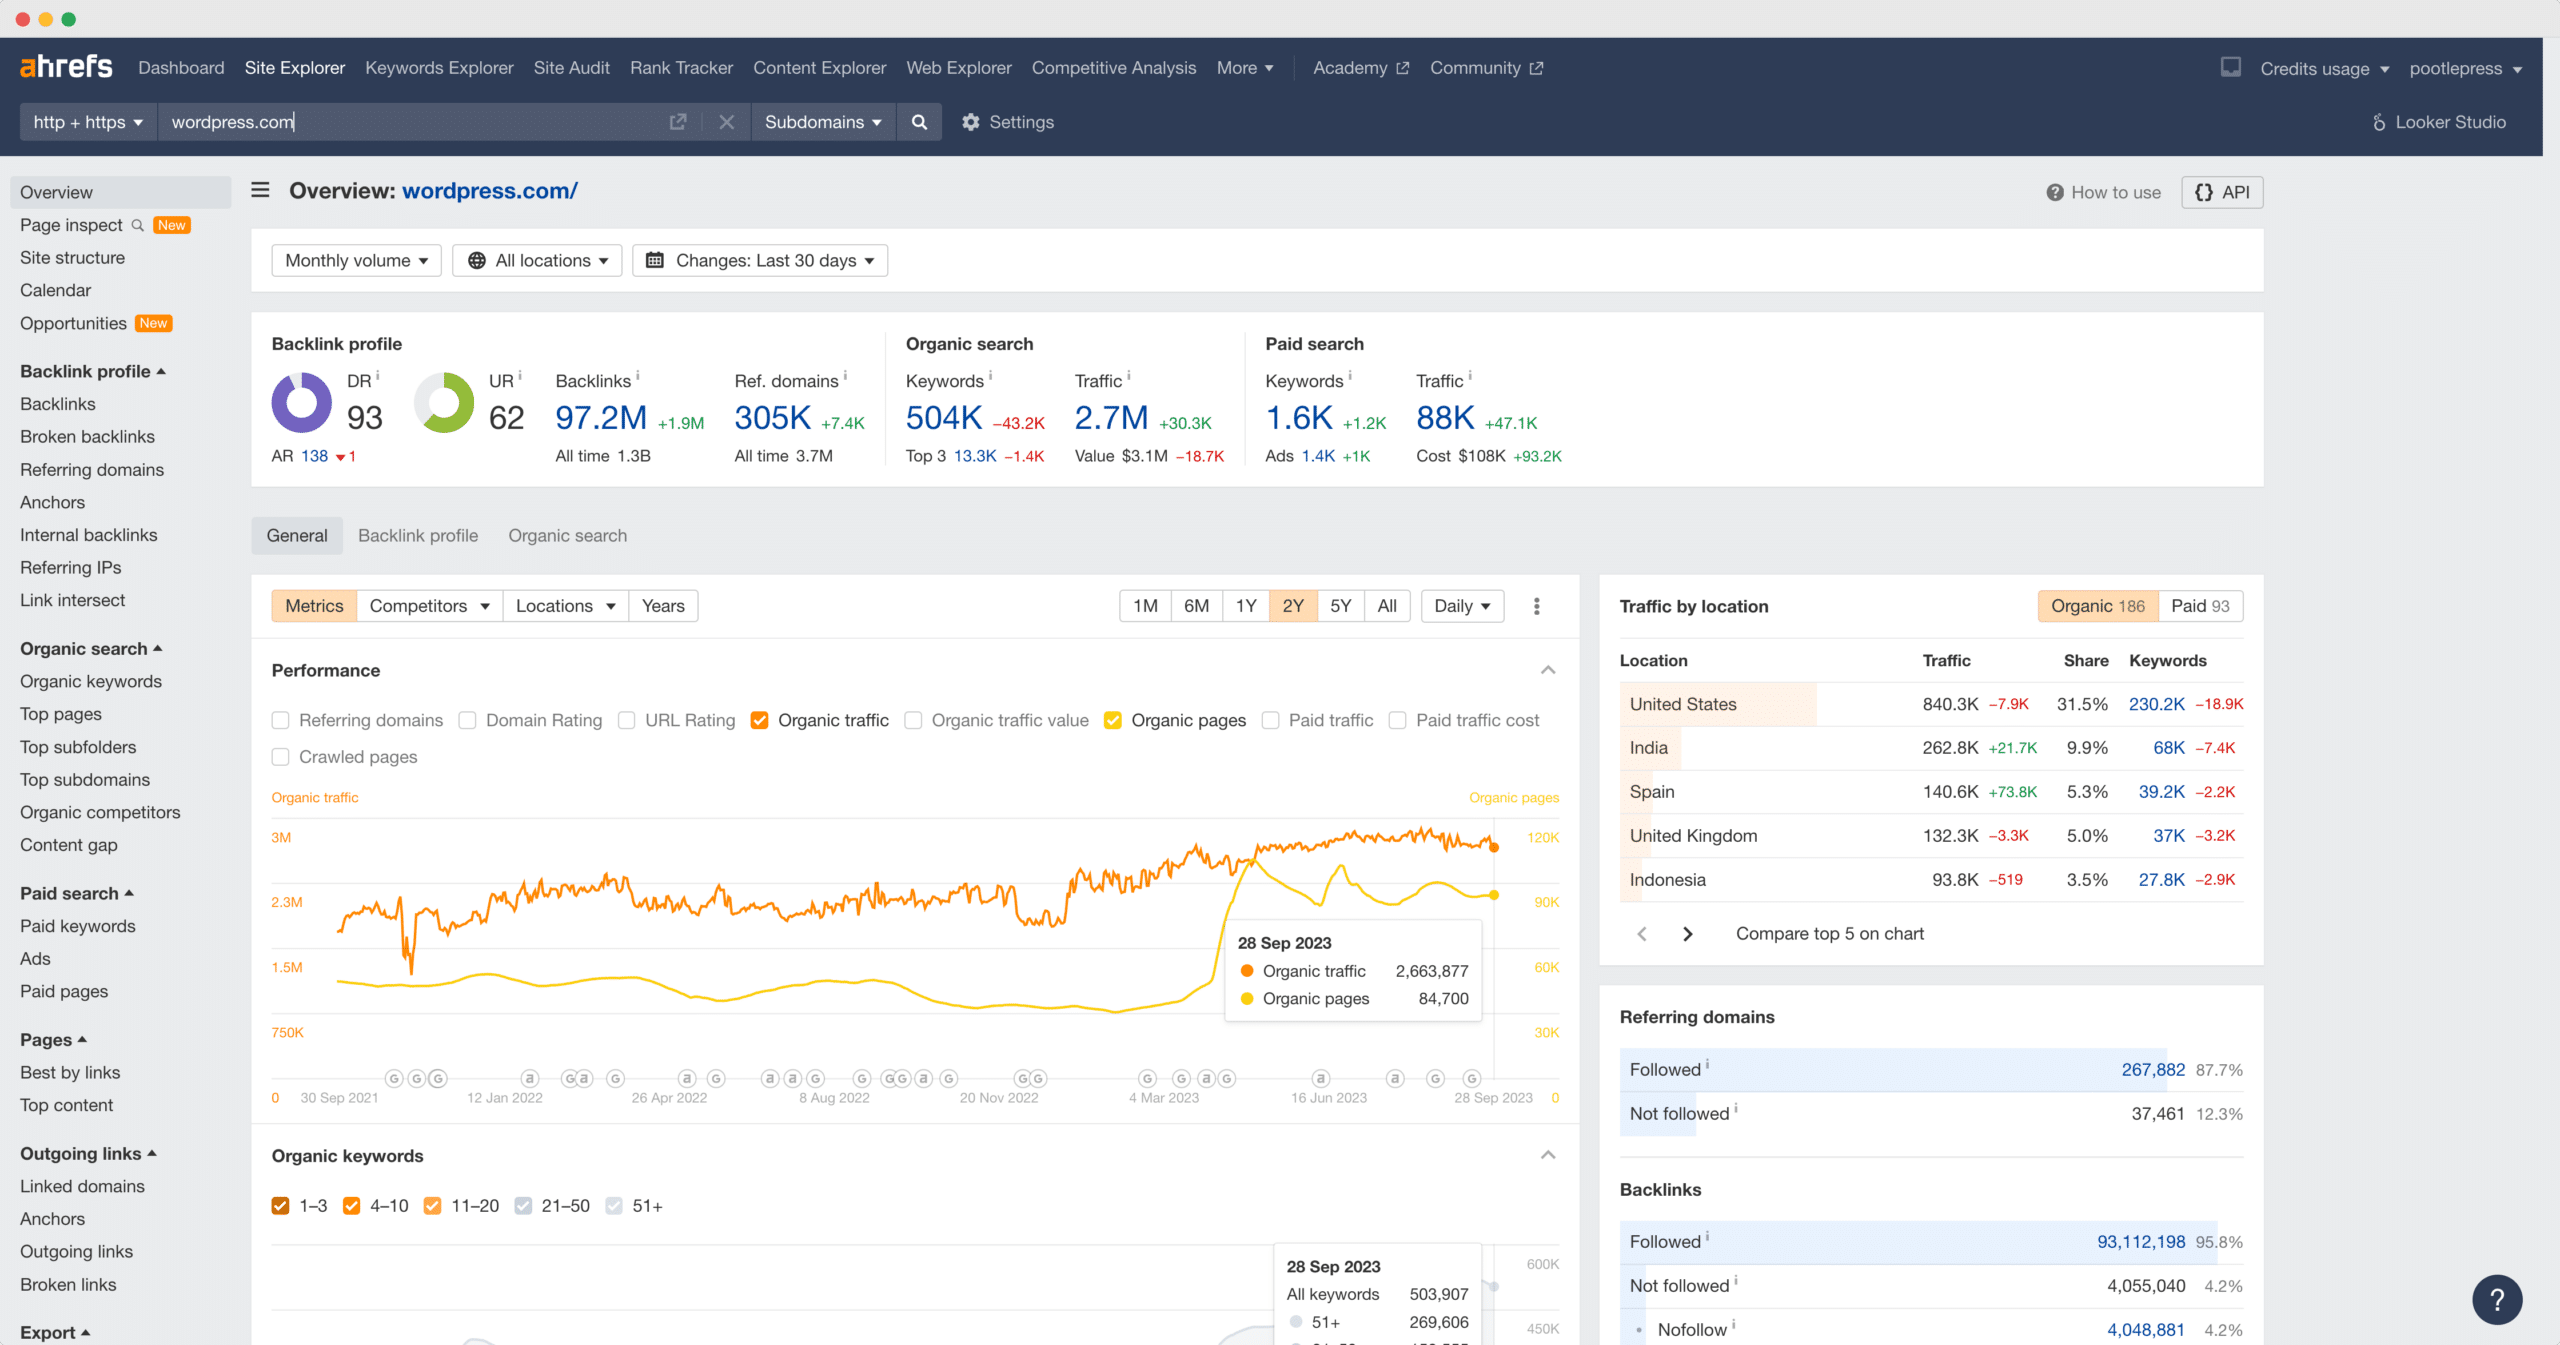Toggle the hamburger sidebar menu icon
2560x1345 pixels.
coord(260,190)
